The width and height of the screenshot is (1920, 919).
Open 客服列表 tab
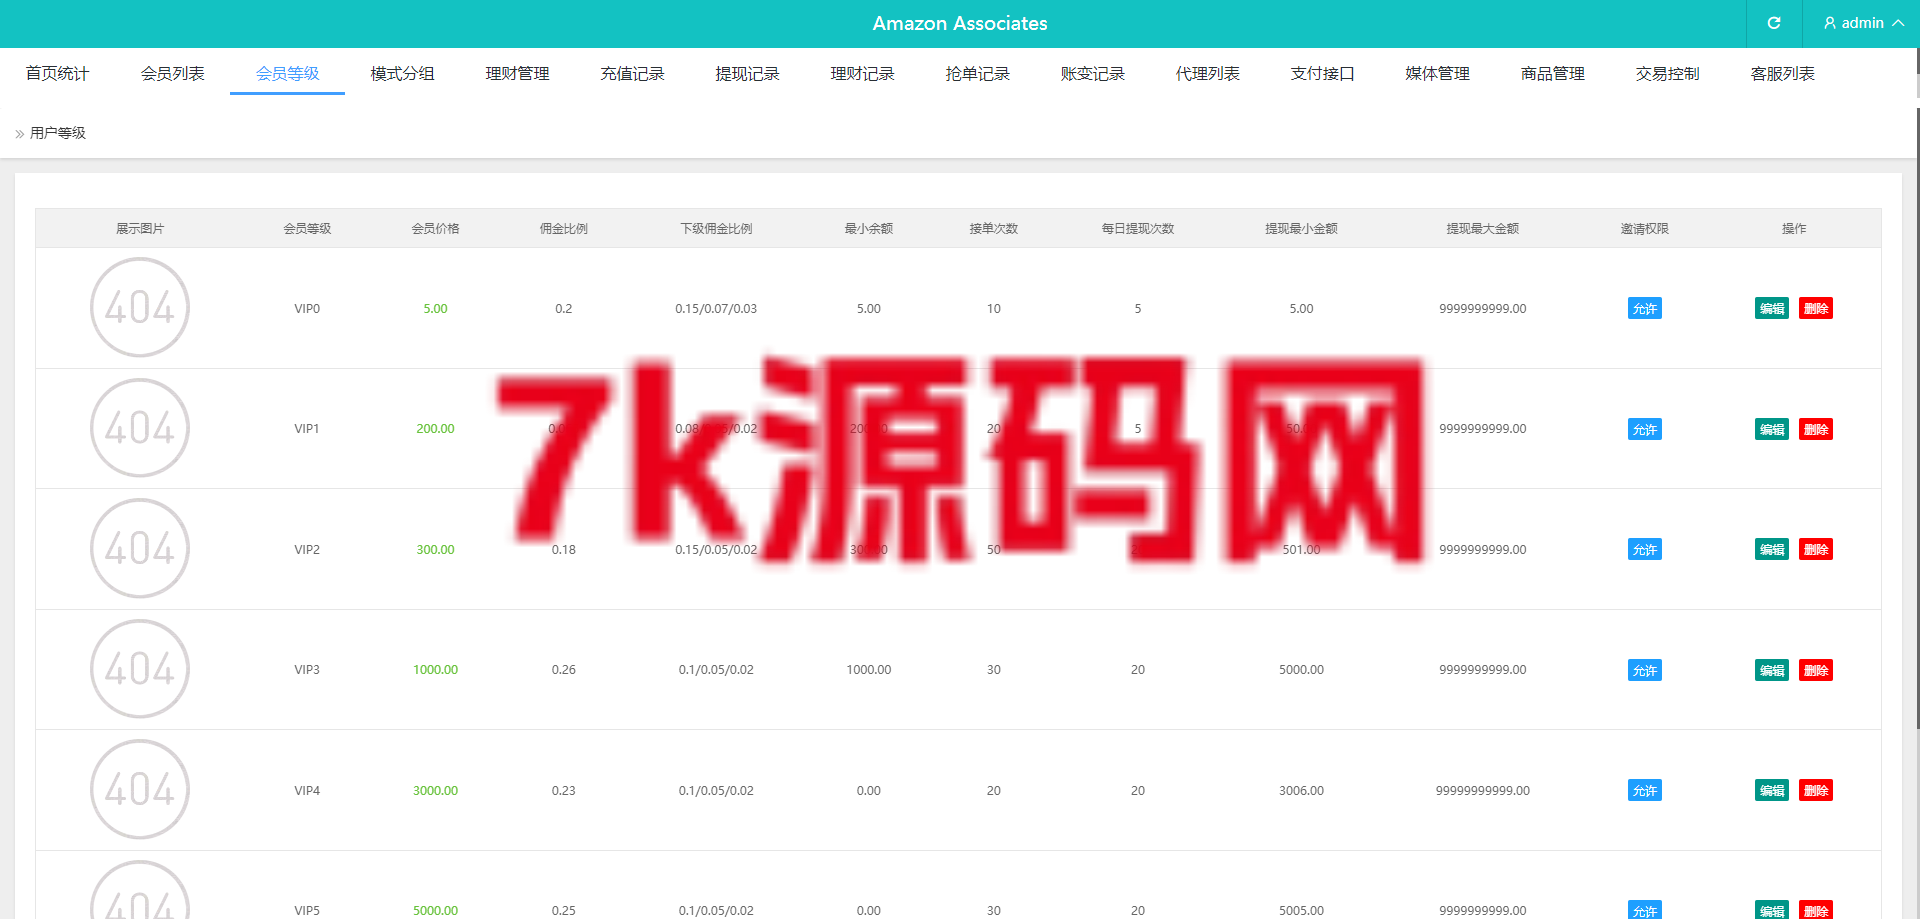point(1782,73)
